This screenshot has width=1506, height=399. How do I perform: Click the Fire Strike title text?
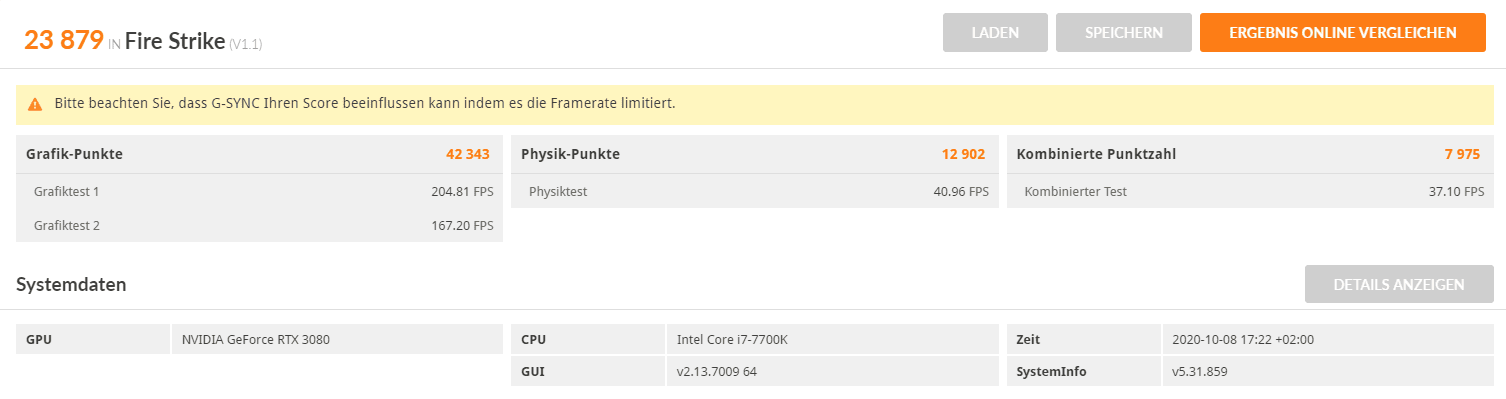click(x=175, y=41)
